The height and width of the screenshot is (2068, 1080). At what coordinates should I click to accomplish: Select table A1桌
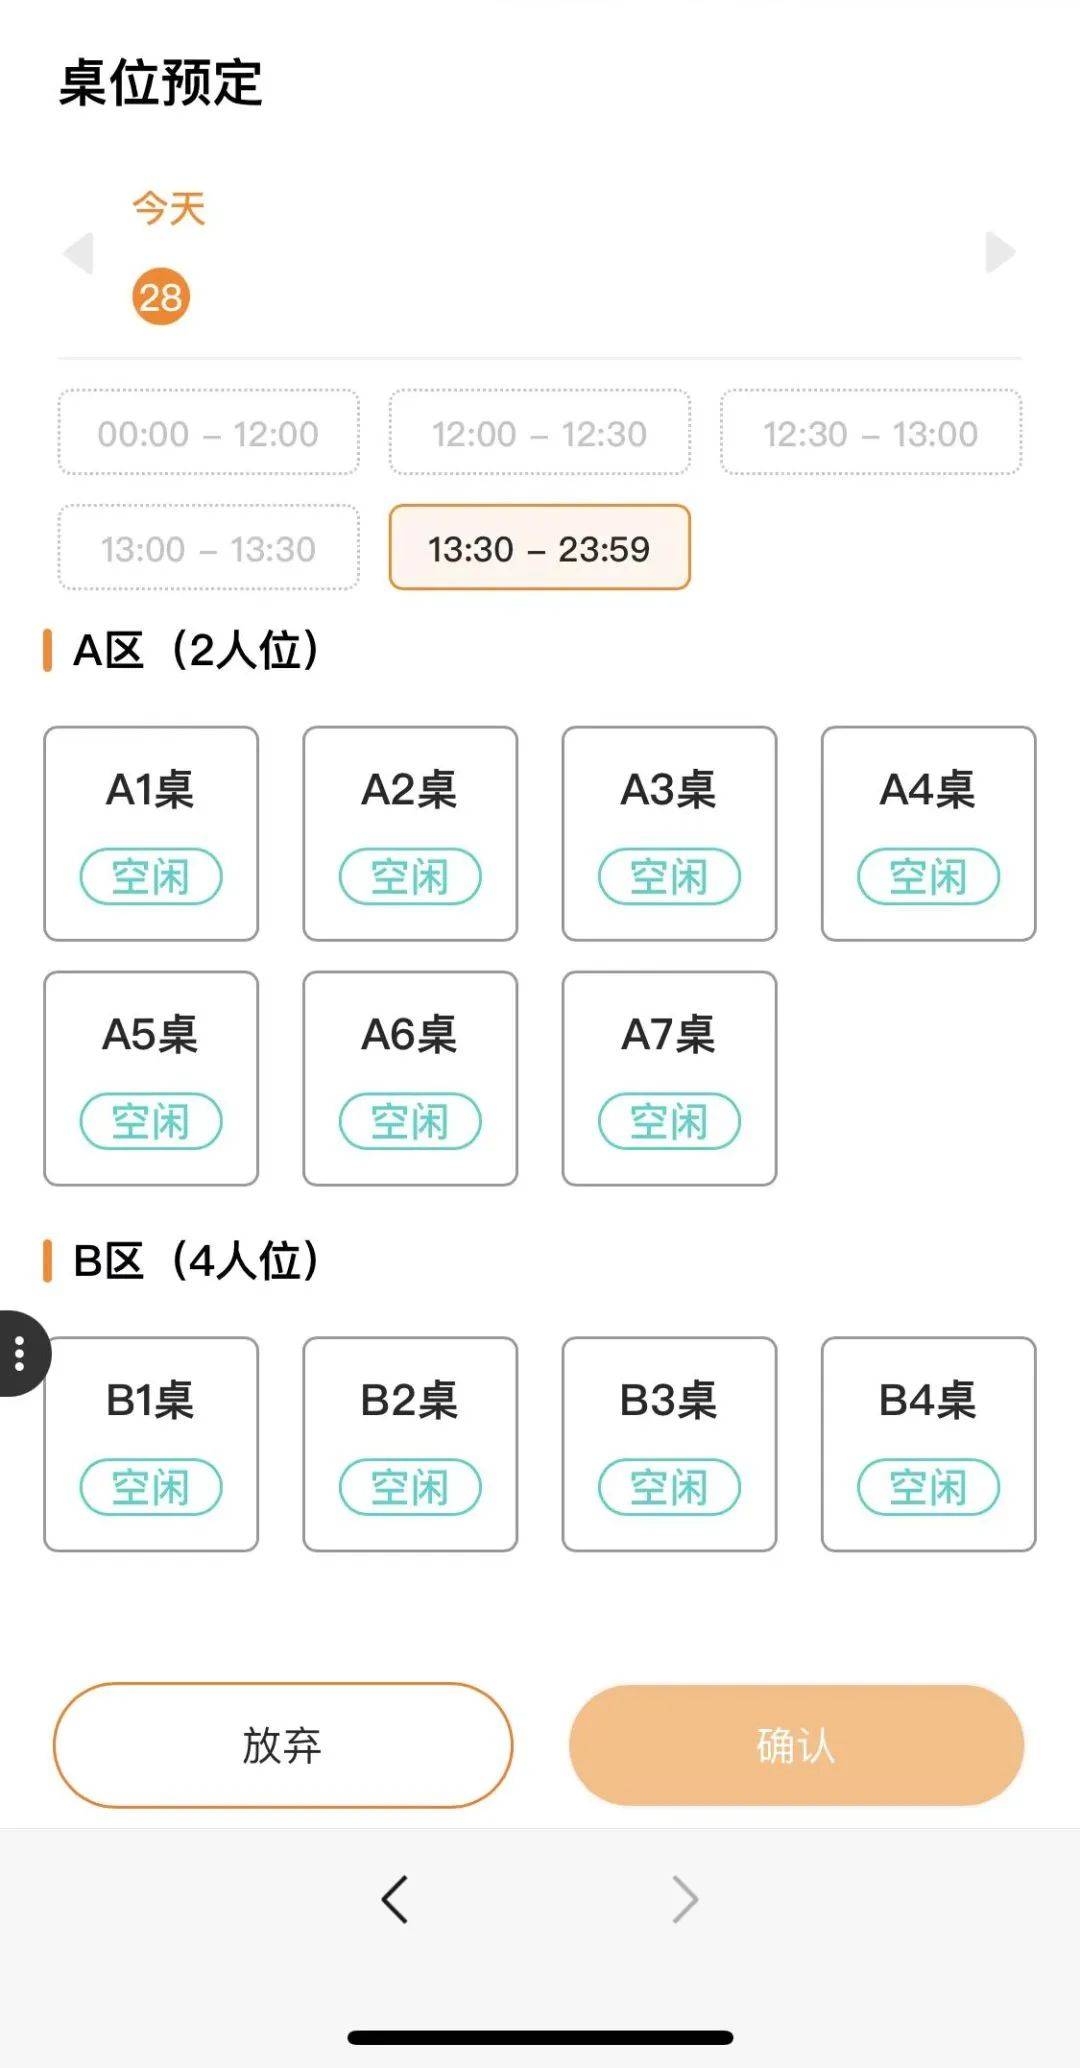[151, 833]
